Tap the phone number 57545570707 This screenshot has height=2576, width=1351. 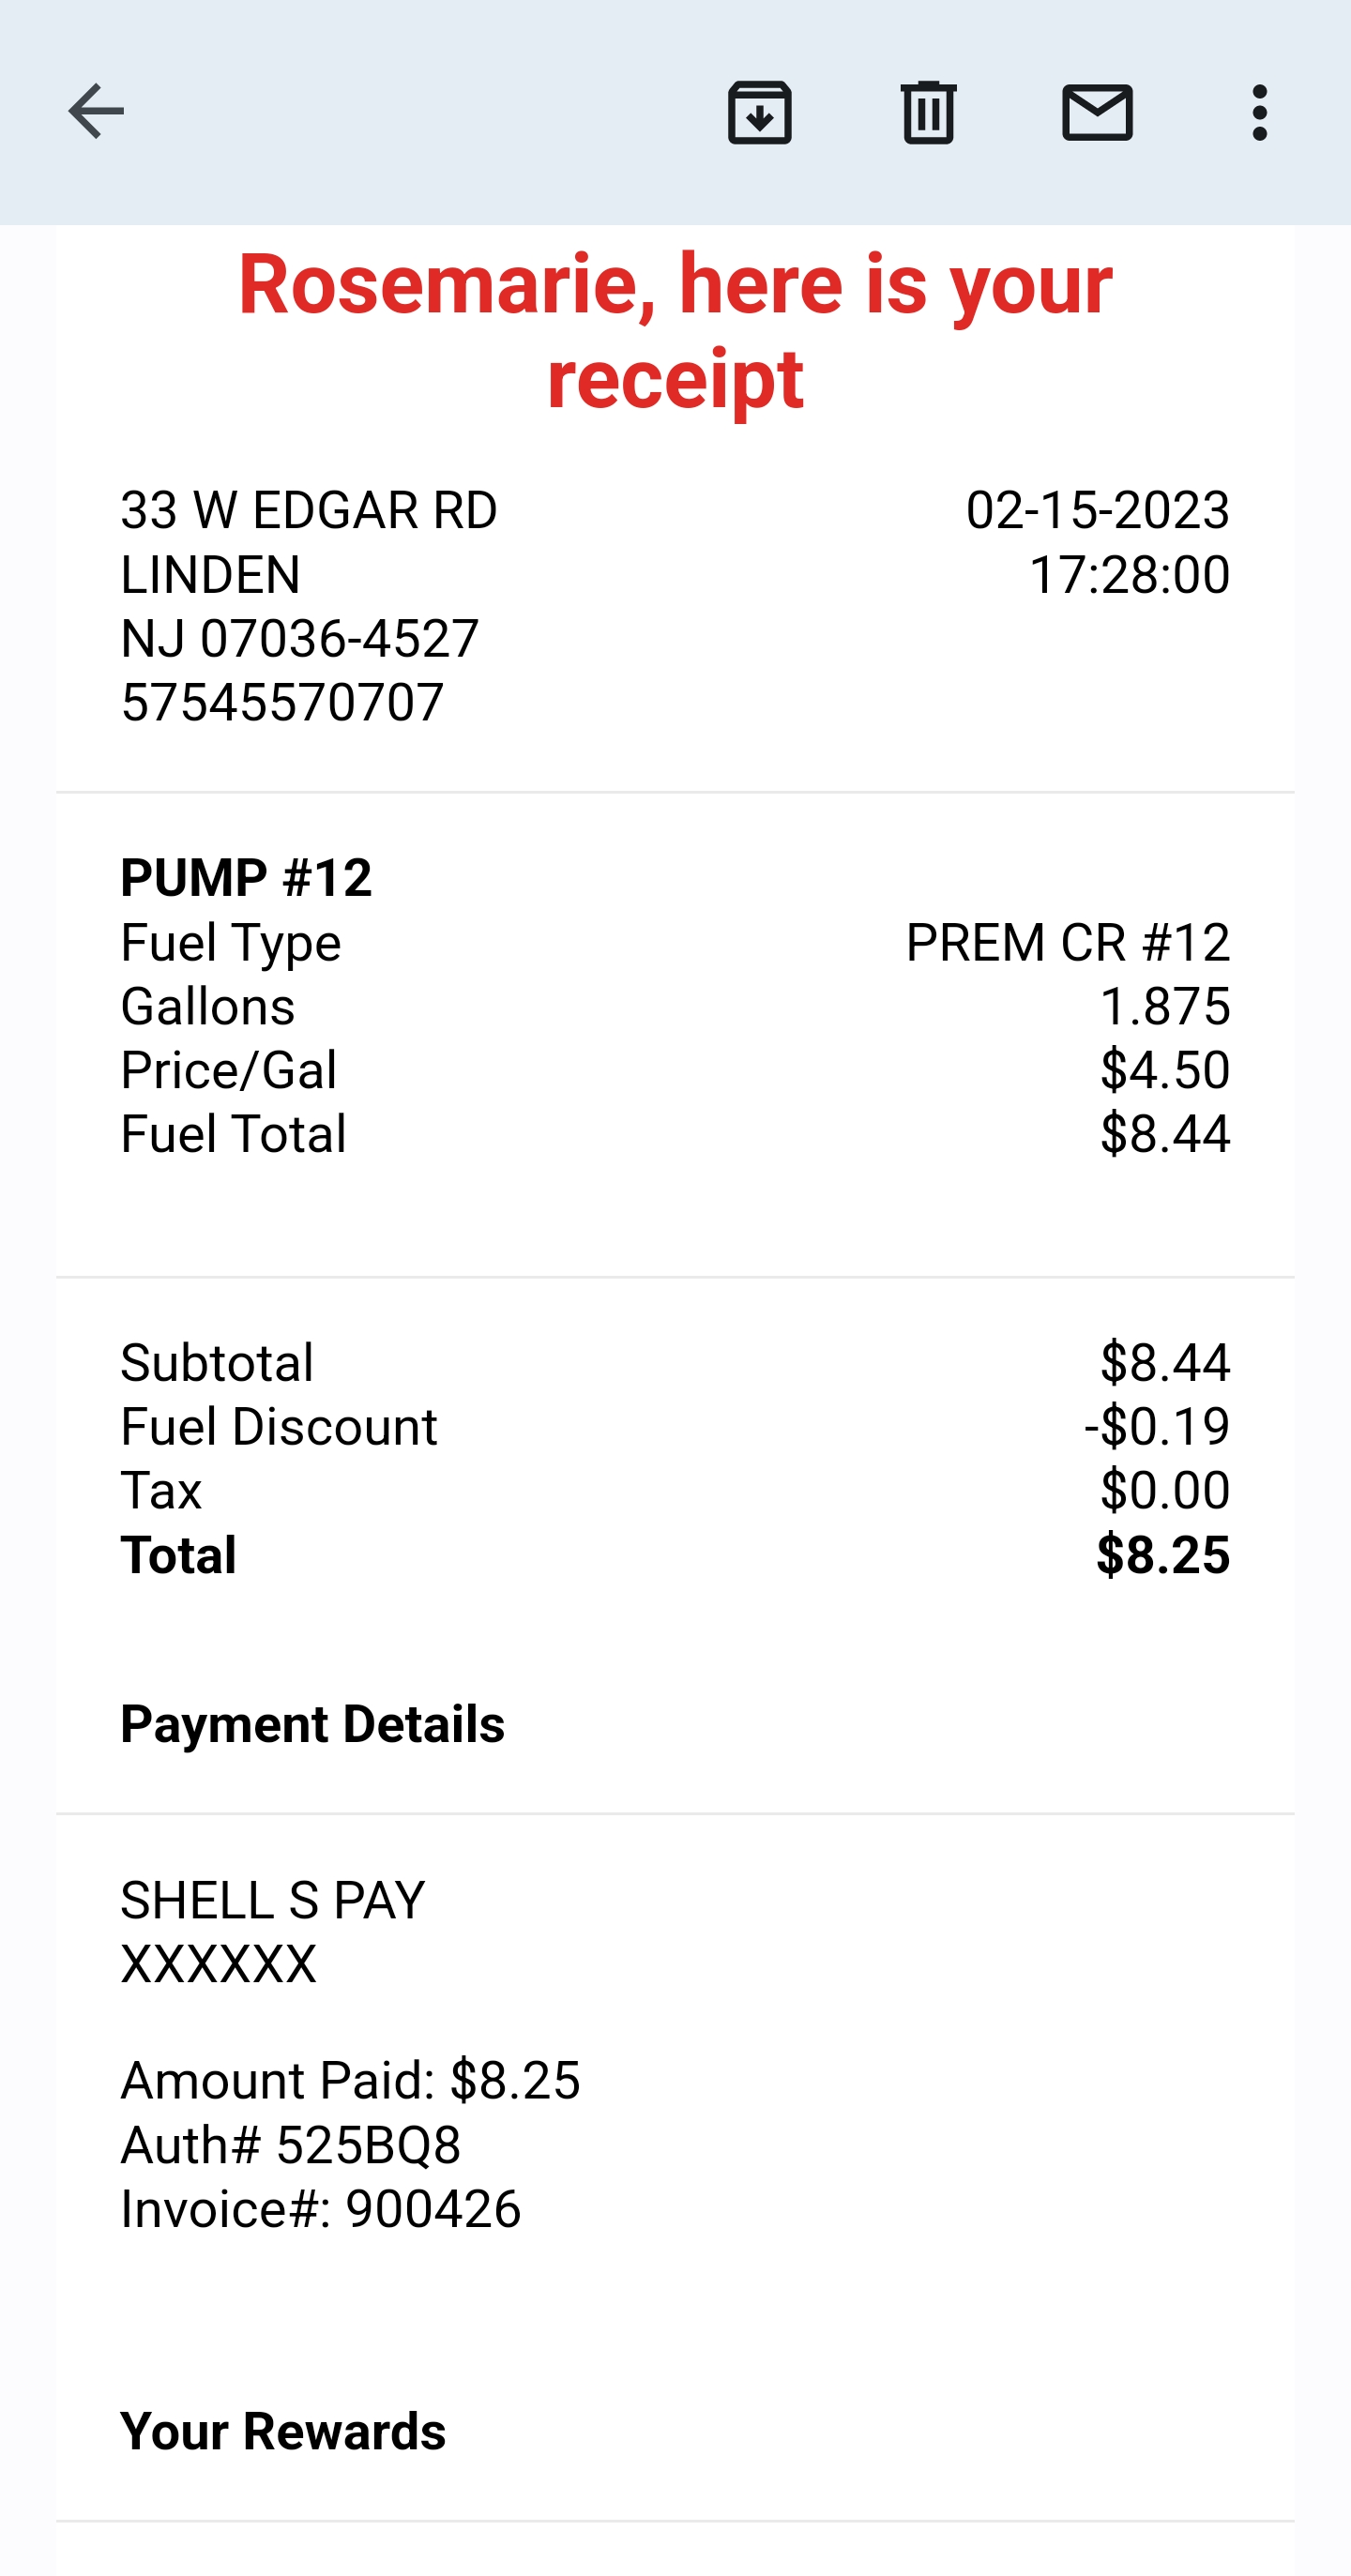282,702
